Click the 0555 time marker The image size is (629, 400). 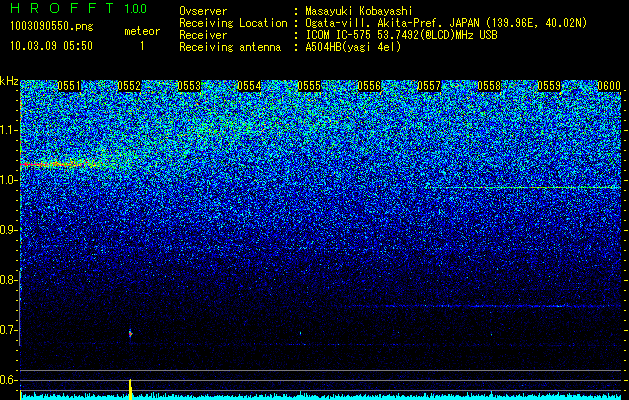tap(309, 86)
